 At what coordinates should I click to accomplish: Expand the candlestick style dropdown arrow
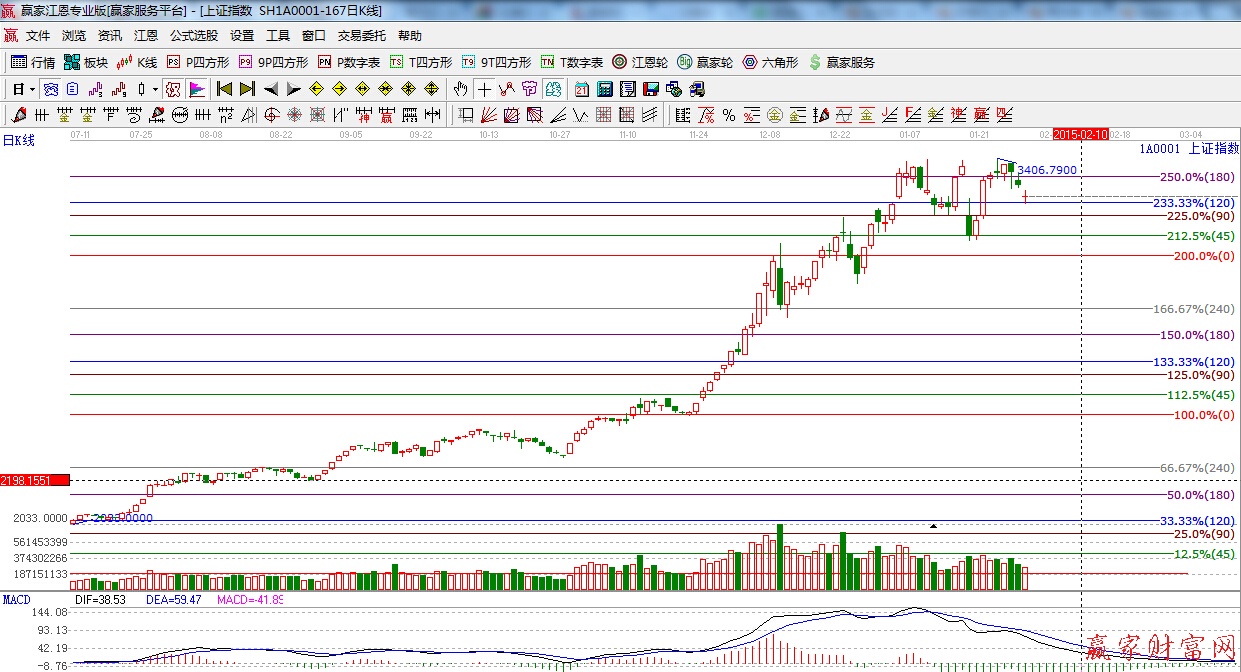pyautogui.click(x=155, y=89)
